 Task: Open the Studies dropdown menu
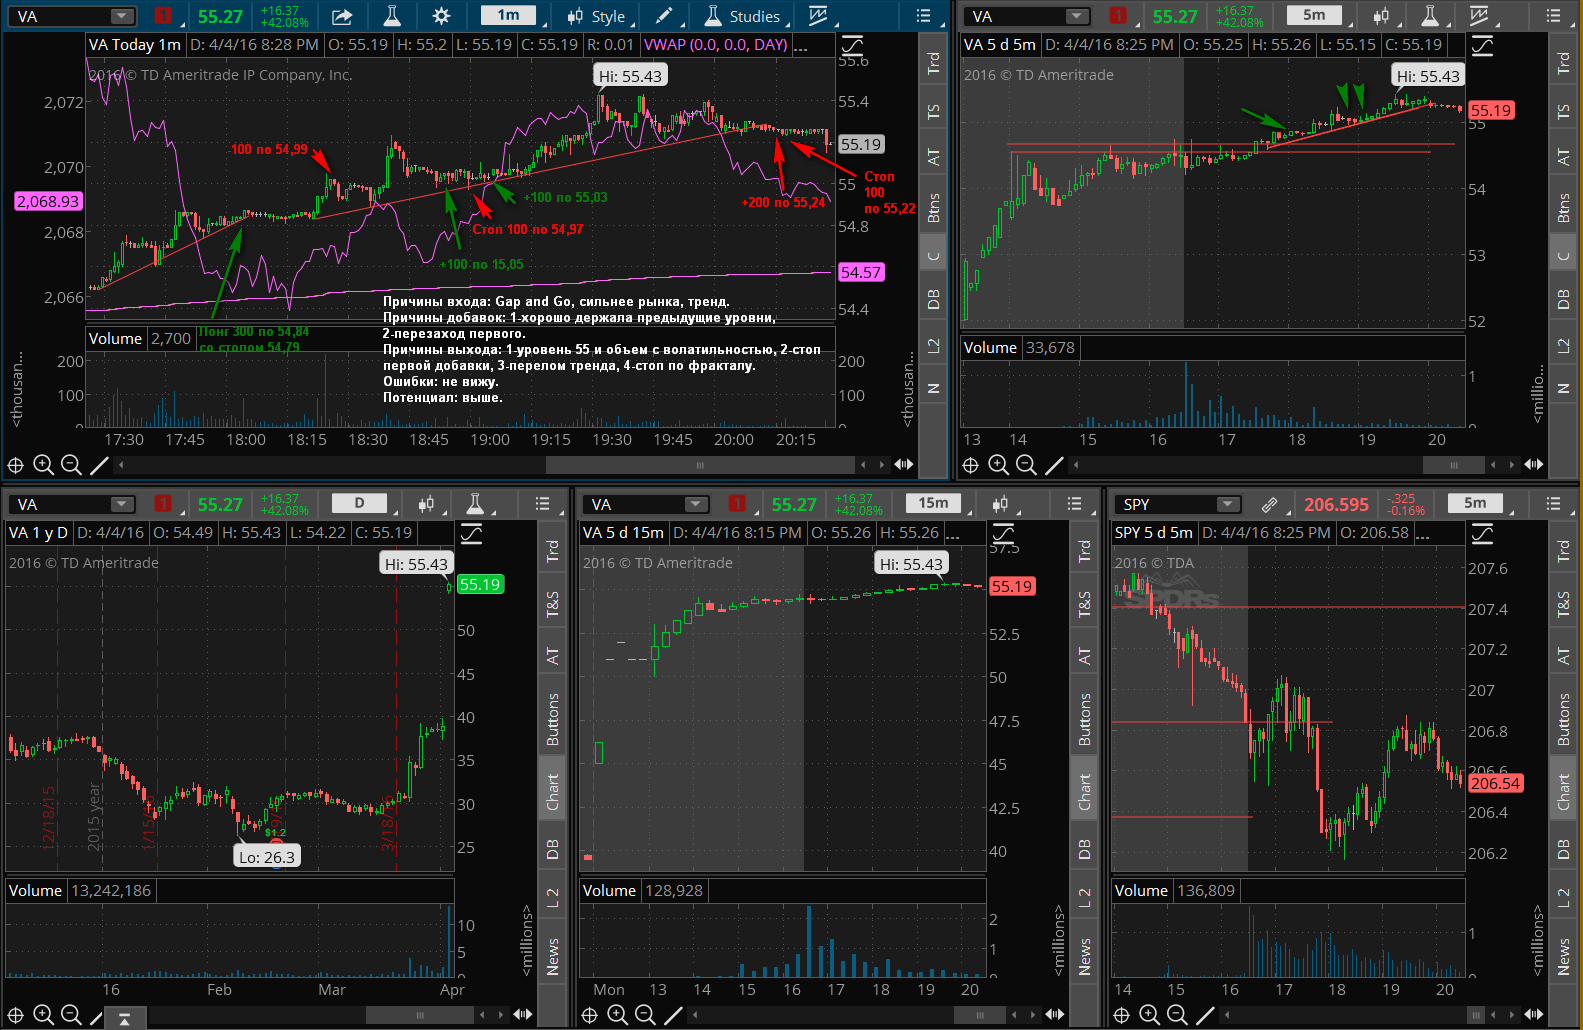745,16
